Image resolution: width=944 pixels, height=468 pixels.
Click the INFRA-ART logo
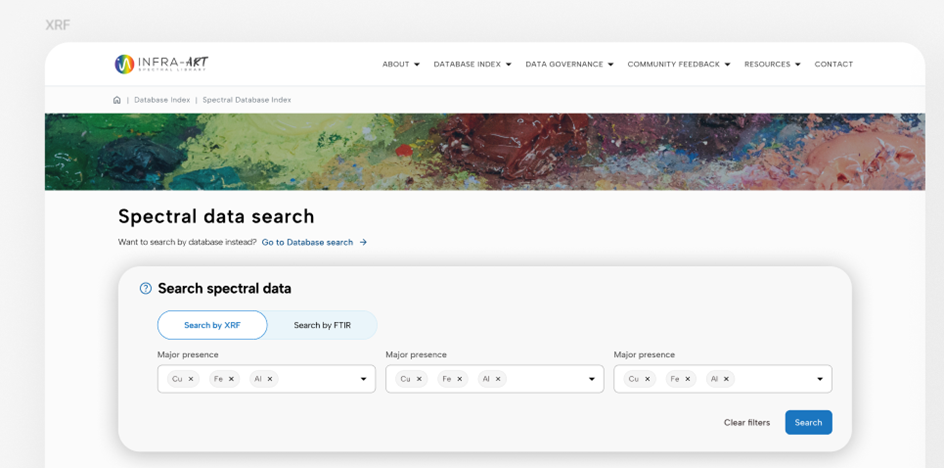point(161,64)
